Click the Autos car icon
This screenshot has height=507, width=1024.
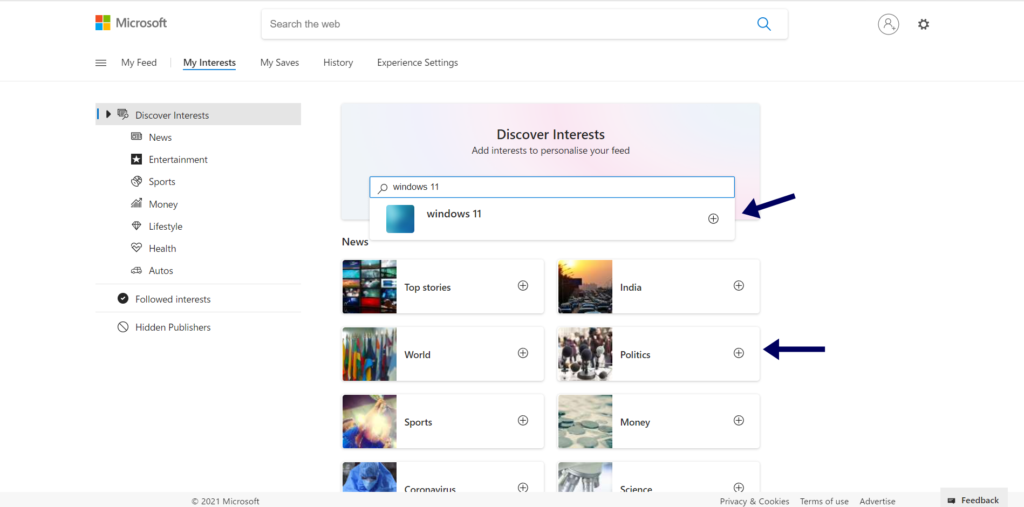pyautogui.click(x=136, y=270)
